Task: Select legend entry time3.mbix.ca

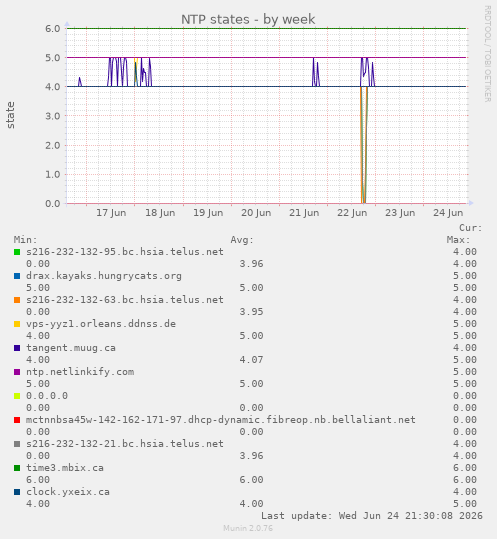Action: [65, 468]
